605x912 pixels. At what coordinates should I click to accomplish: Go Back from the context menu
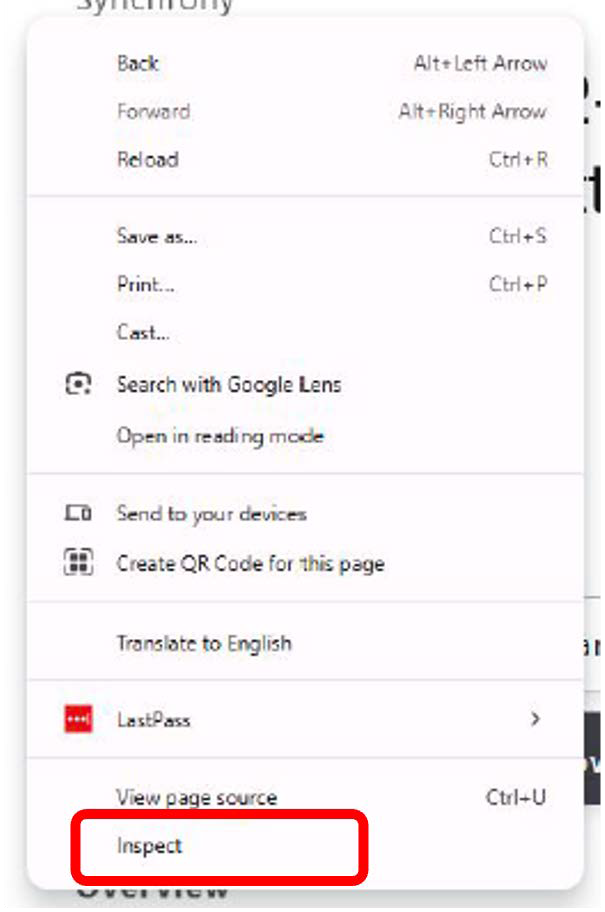click(138, 63)
